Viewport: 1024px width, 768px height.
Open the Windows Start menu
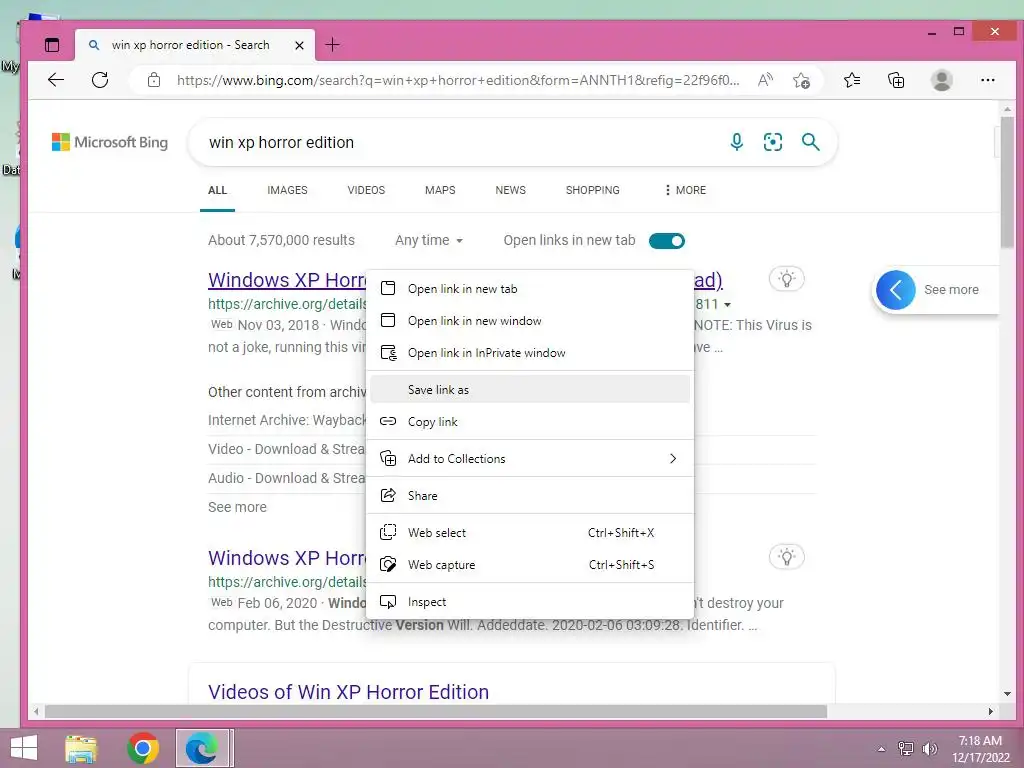pos(24,748)
